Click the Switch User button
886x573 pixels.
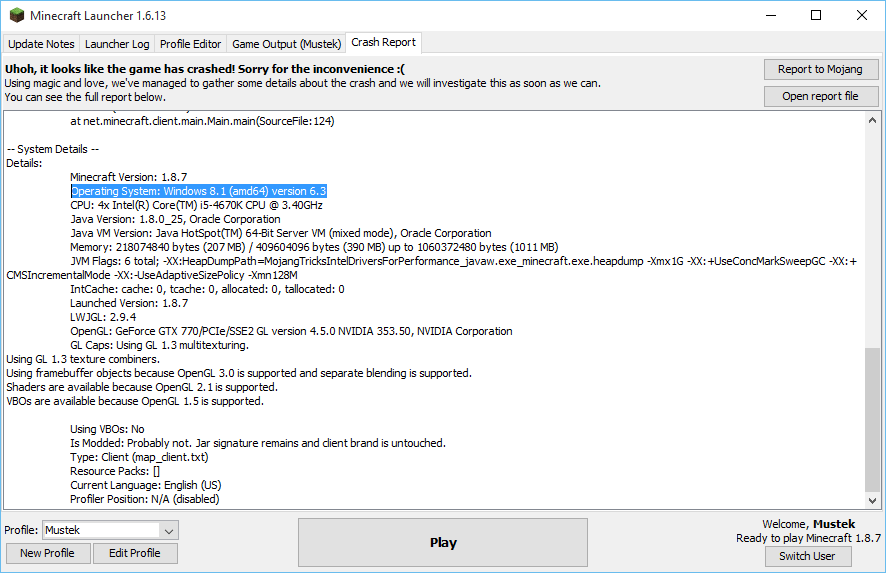807,556
